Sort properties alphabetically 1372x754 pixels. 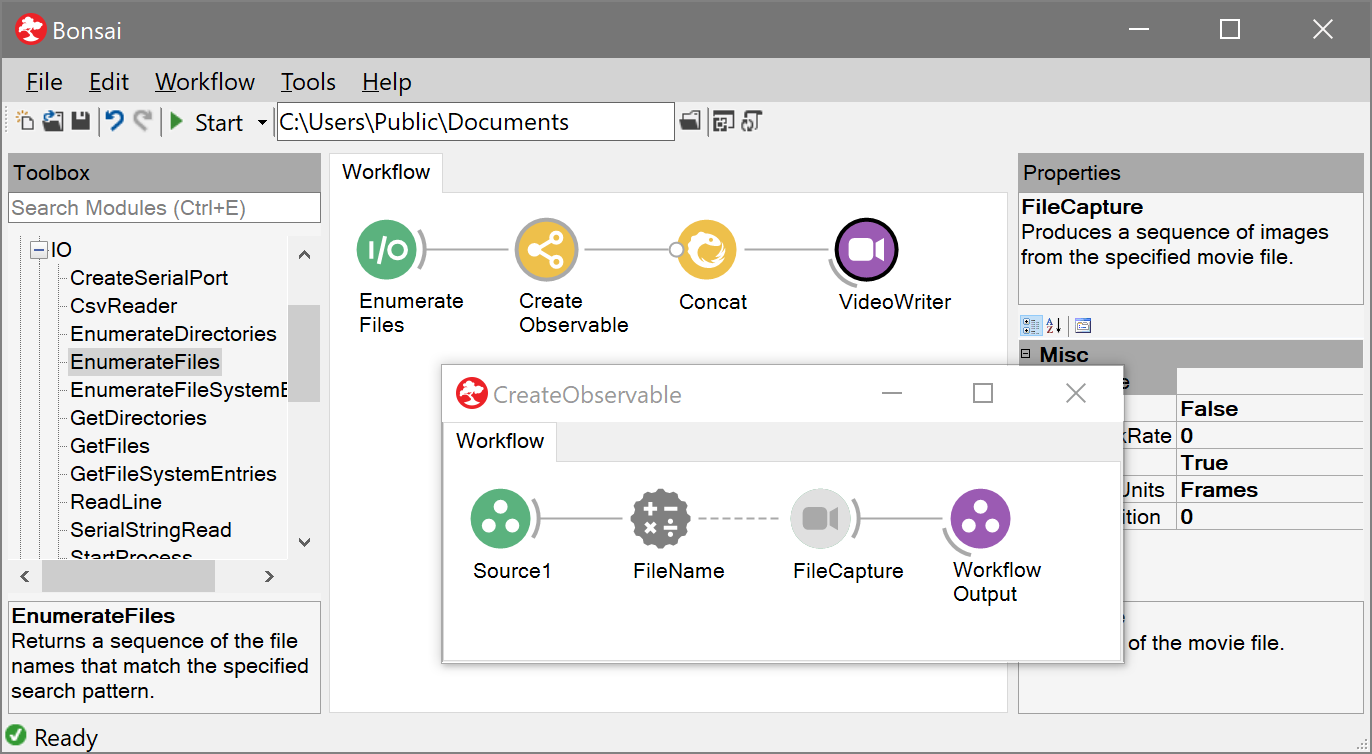coord(1054,325)
